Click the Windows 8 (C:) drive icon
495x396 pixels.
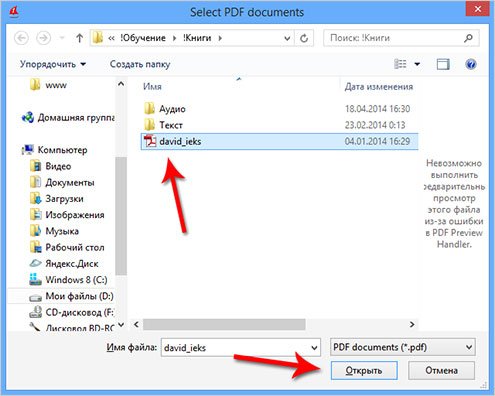coord(35,279)
